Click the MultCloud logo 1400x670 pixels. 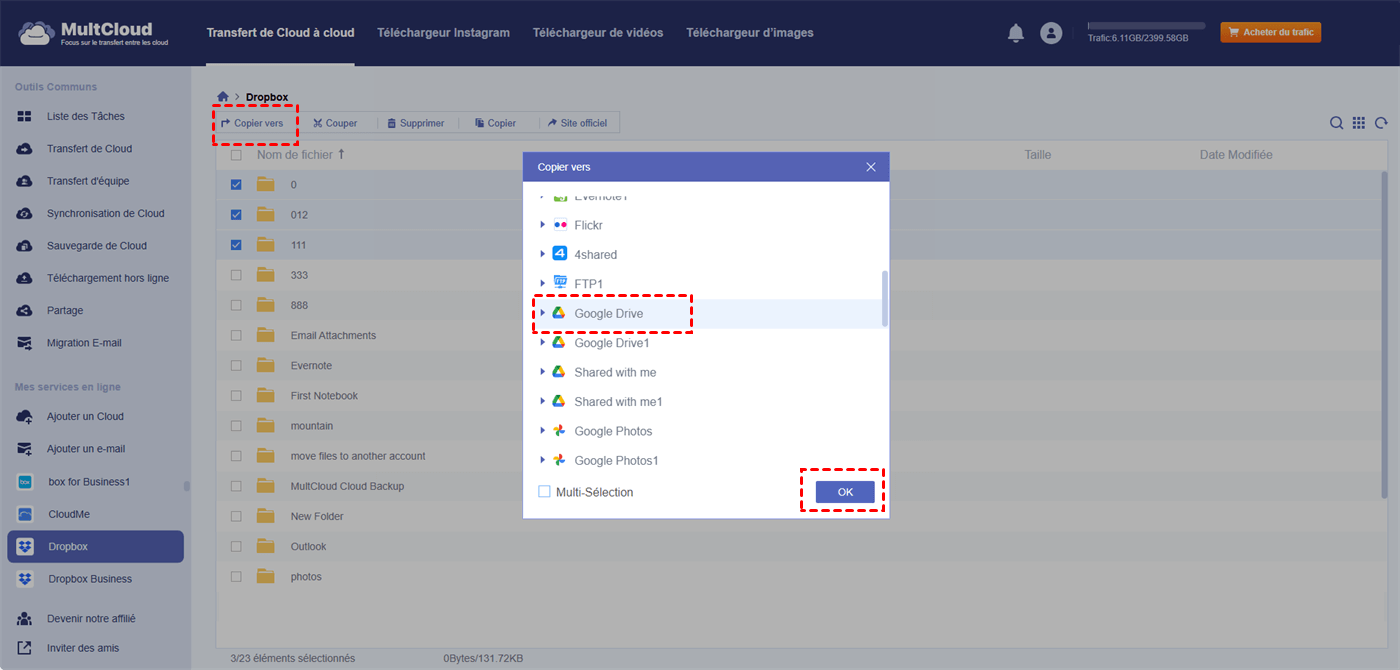(x=92, y=33)
